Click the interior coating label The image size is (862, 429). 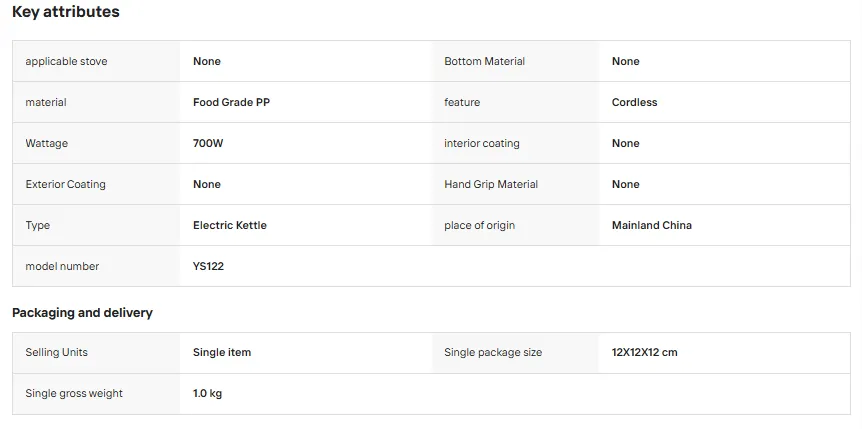pyautogui.click(x=482, y=143)
